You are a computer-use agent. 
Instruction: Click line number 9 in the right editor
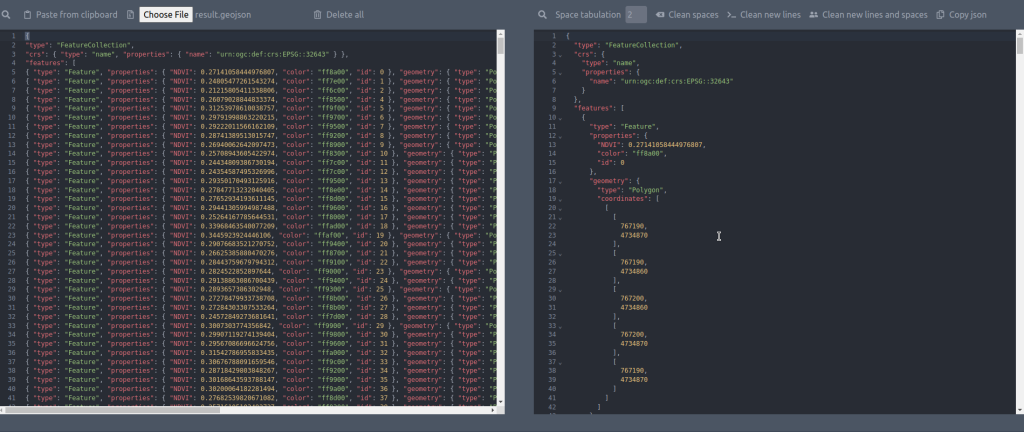[x=554, y=109]
